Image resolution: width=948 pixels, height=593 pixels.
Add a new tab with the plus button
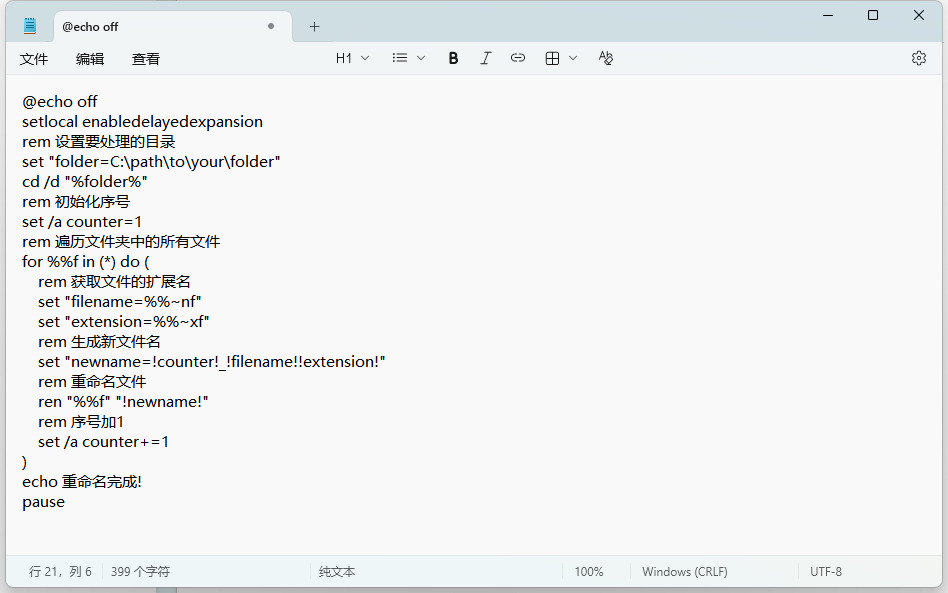(314, 26)
